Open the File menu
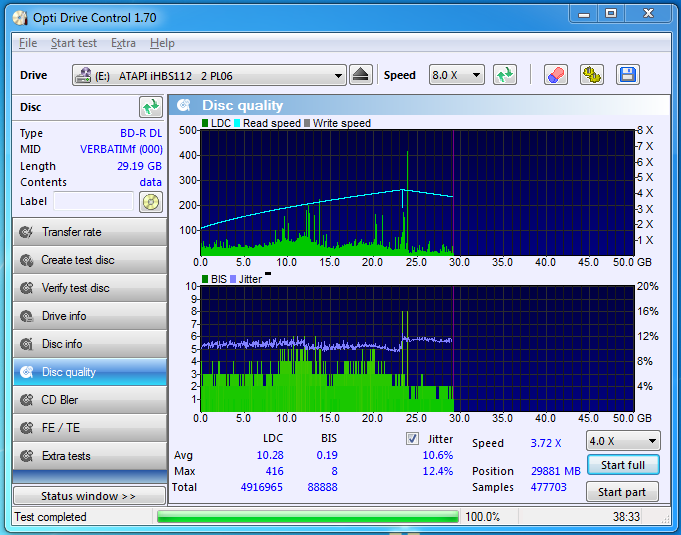Screen dimensions: 681x535 pyautogui.click(x=28, y=43)
